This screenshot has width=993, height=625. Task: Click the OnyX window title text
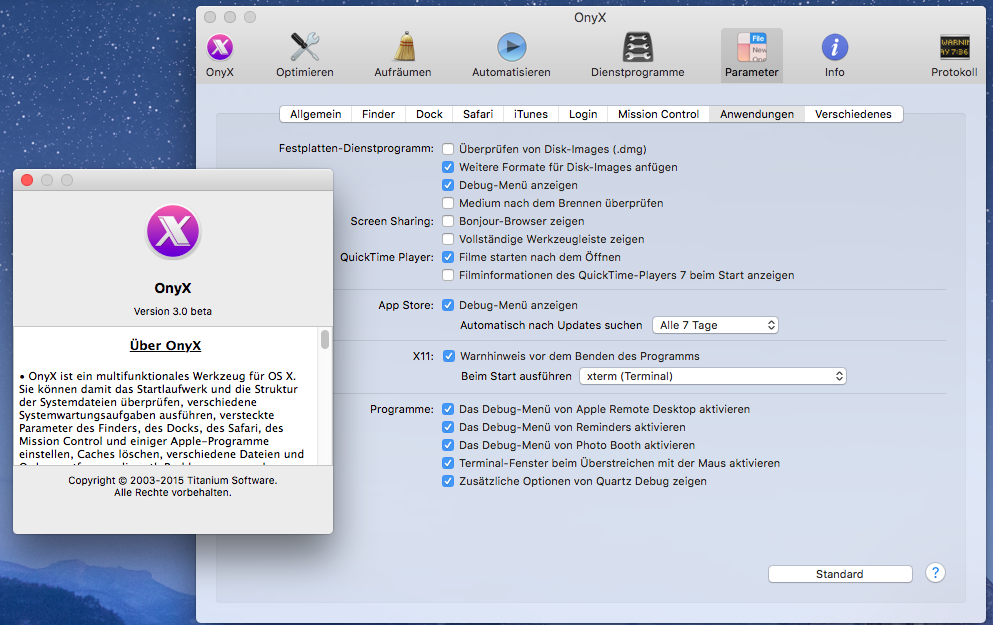click(590, 18)
